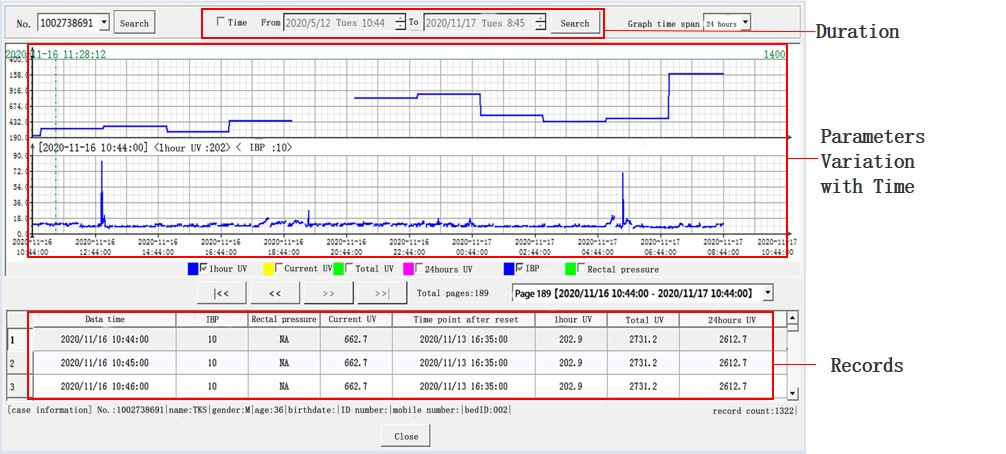
Task: Go to the first page of records
Action: coord(222,293)
